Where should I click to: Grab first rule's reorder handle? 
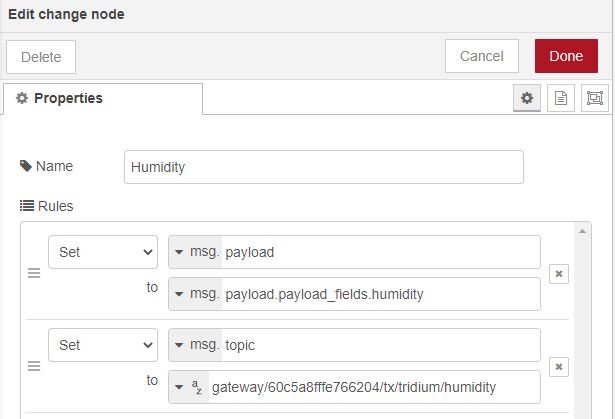point(34,273)
